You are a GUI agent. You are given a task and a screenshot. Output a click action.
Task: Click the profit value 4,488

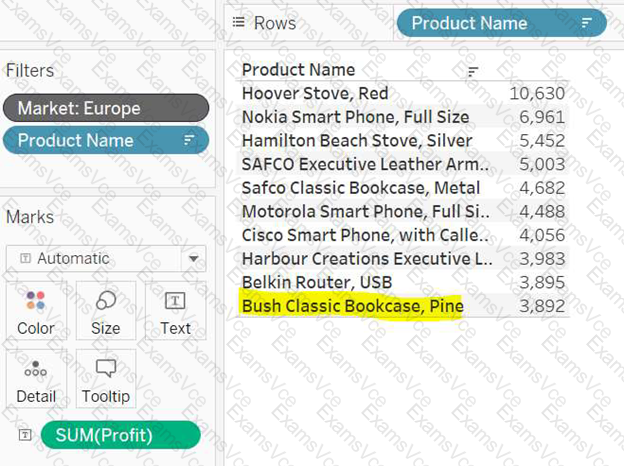[x=542, y=211]
